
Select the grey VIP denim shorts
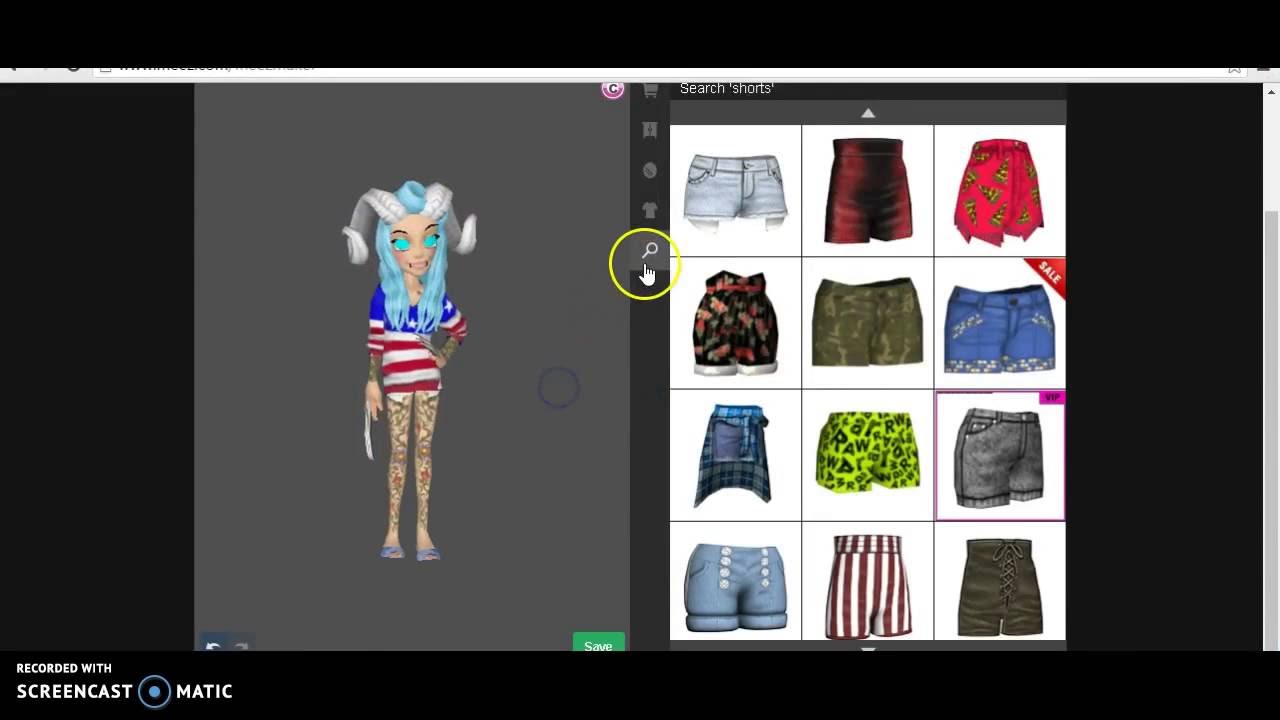point(999,455)
